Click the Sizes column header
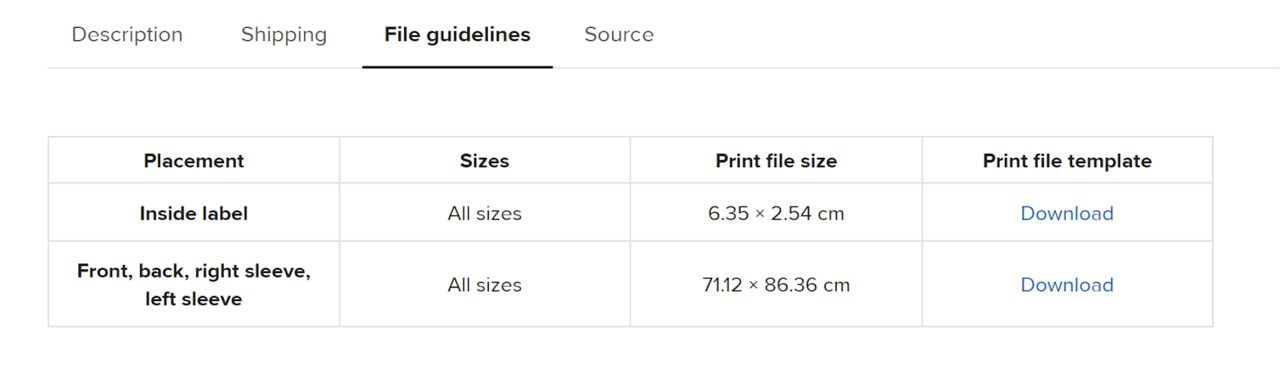This screenshot has width=1280, height=377. (x=485, y=161)
